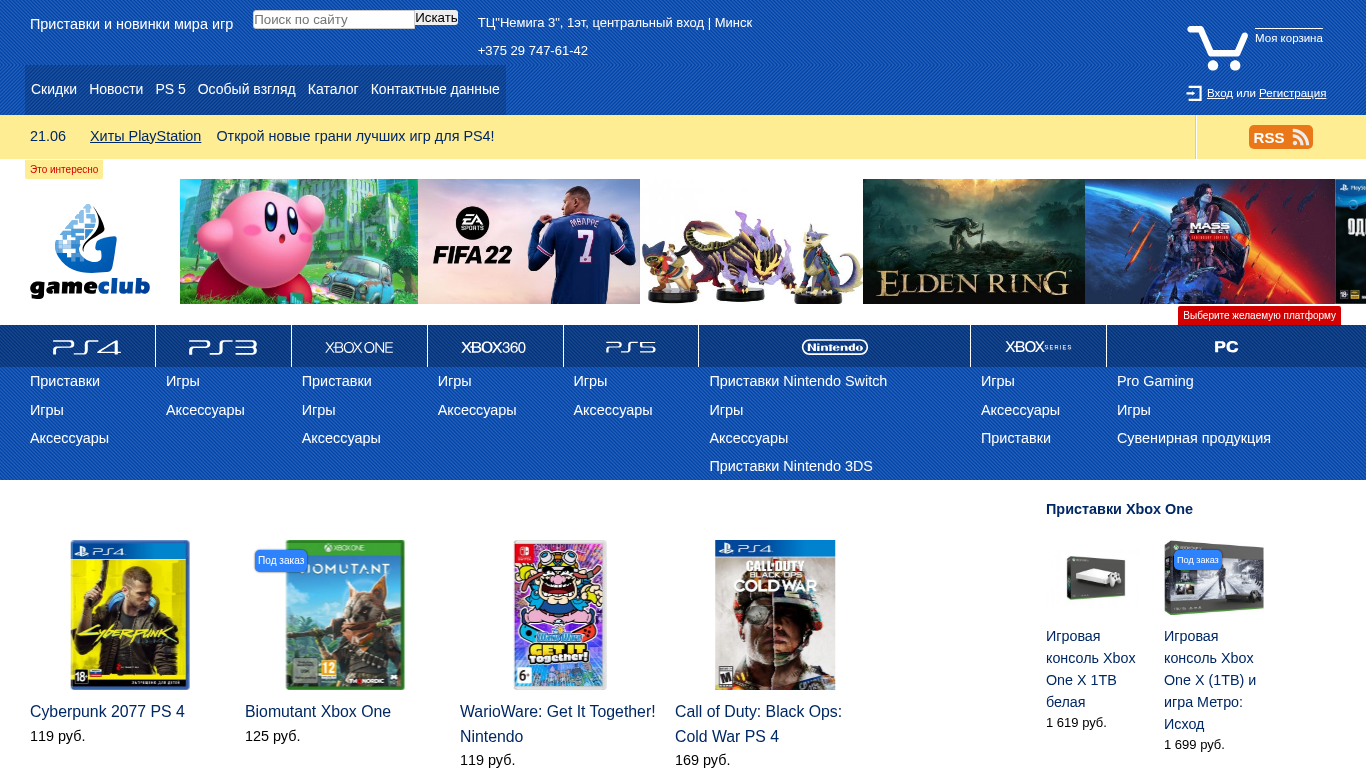The image size is (1366, 768).
Task: Choose the Xbox One platform logo
Action: tap(359, 347)
